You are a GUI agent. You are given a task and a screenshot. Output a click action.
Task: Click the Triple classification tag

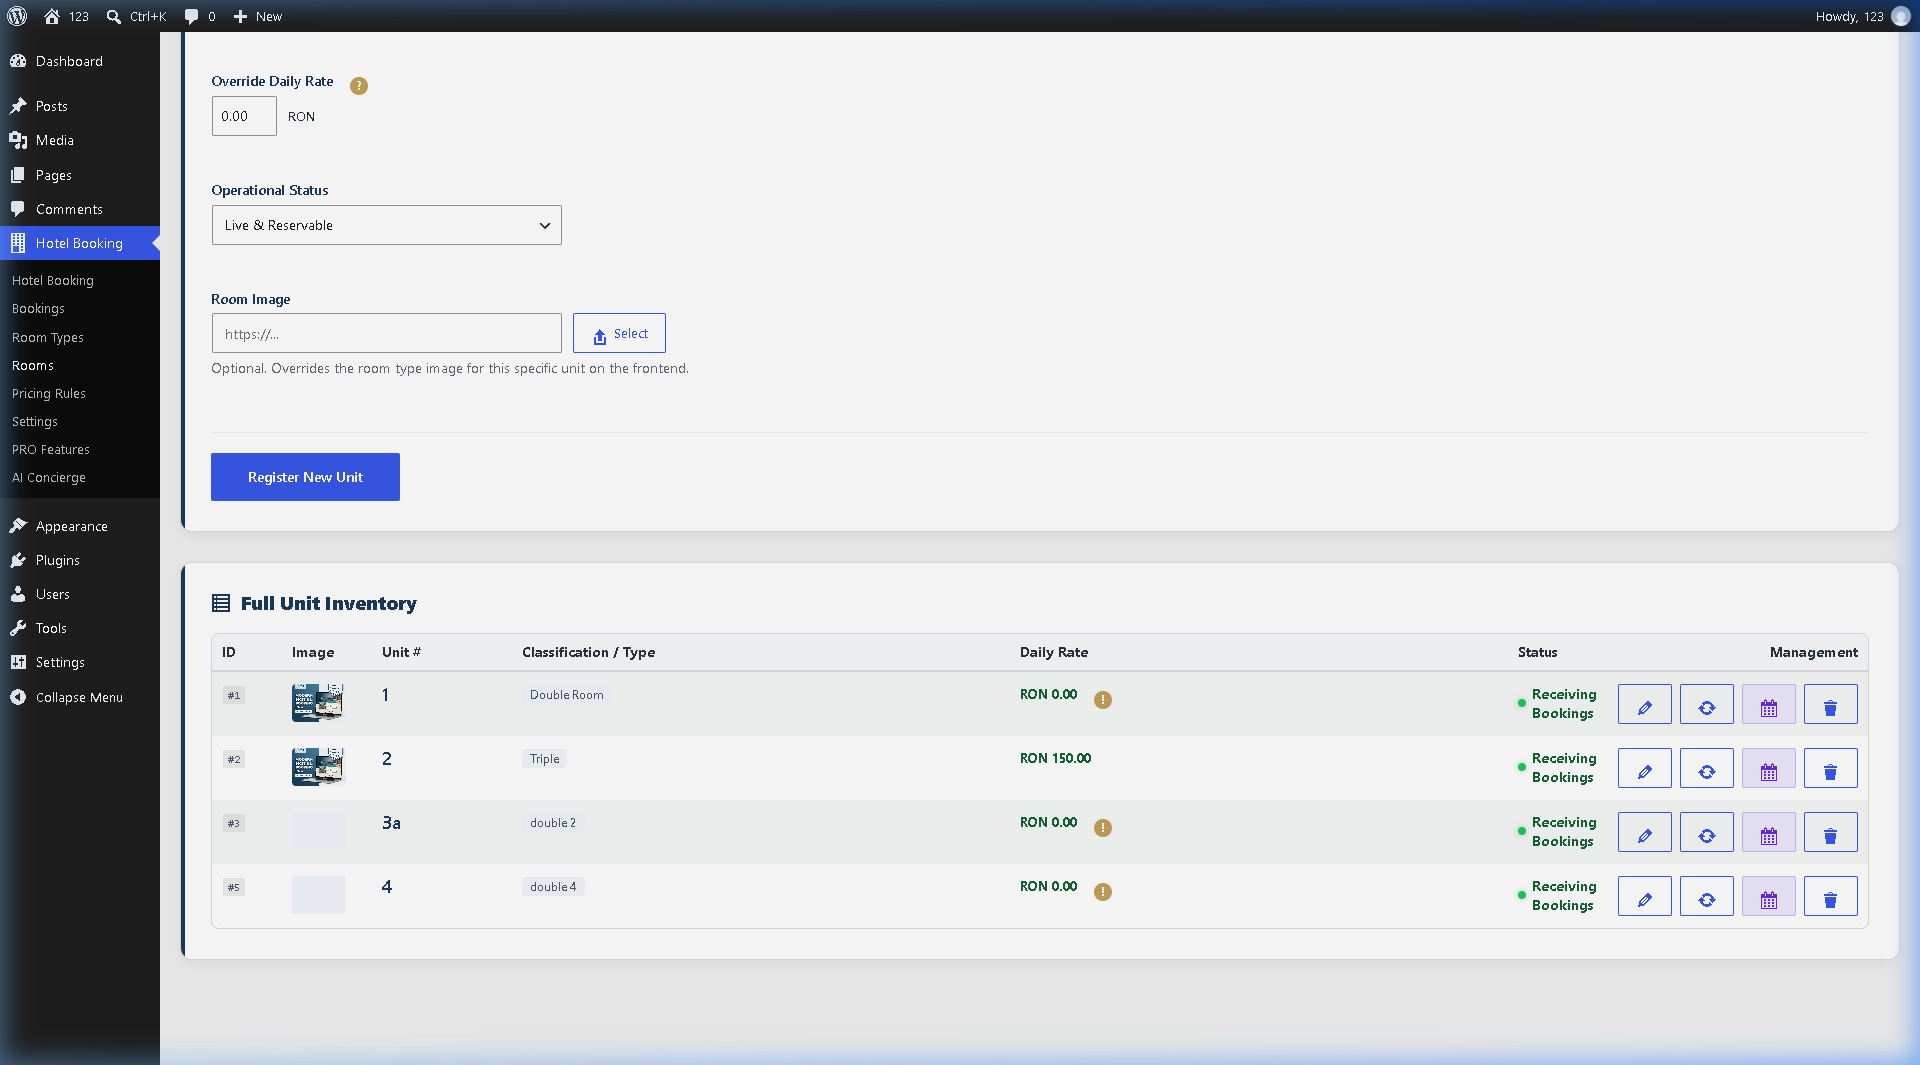pyautogui.click(x=545, y=759)
